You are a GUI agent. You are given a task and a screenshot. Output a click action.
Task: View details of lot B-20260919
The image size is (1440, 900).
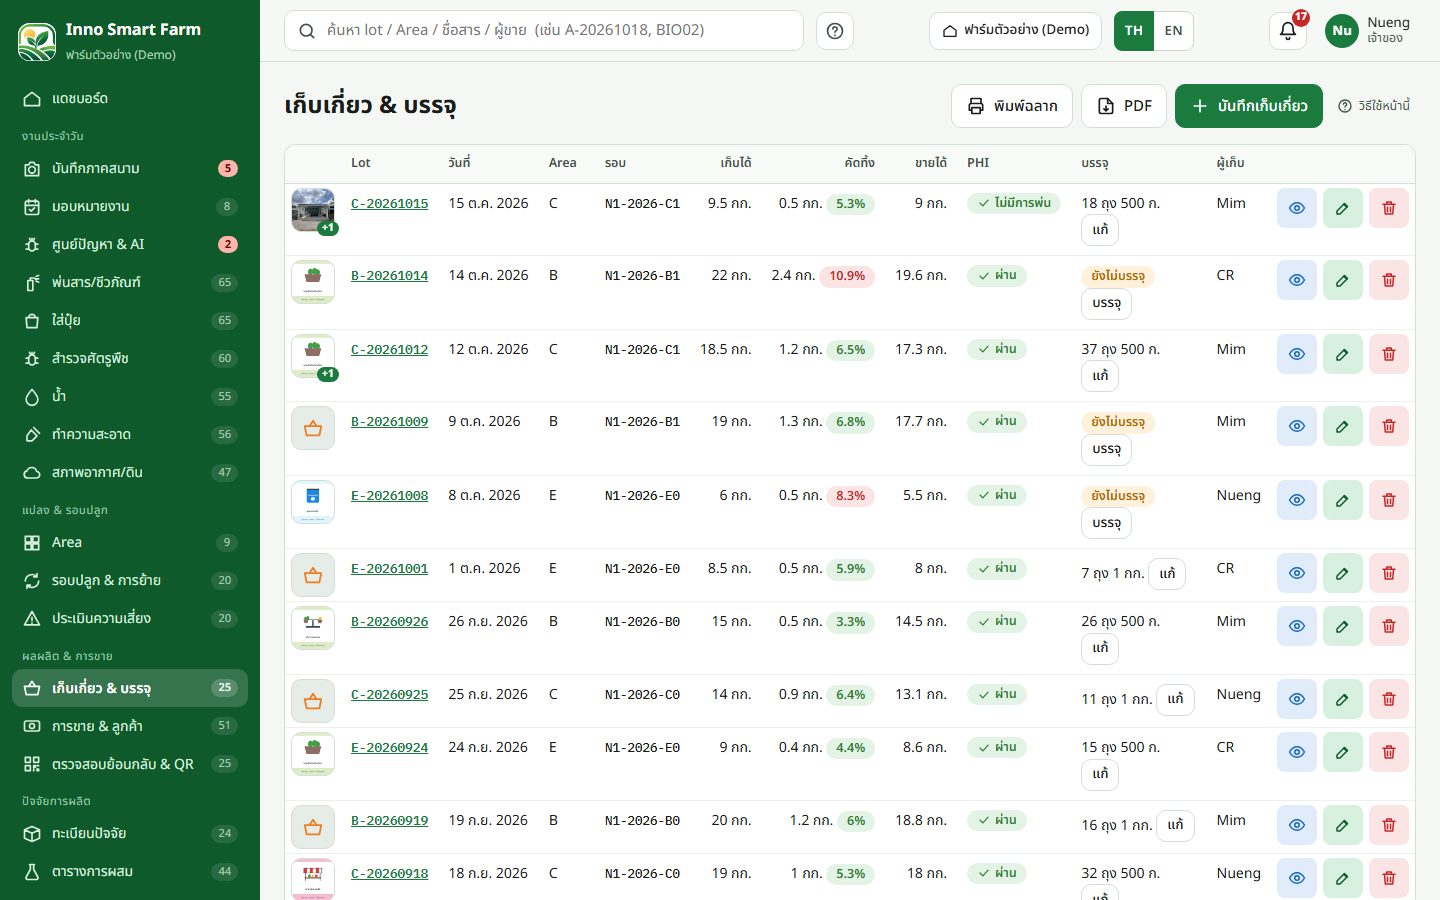click(1297, 825)
